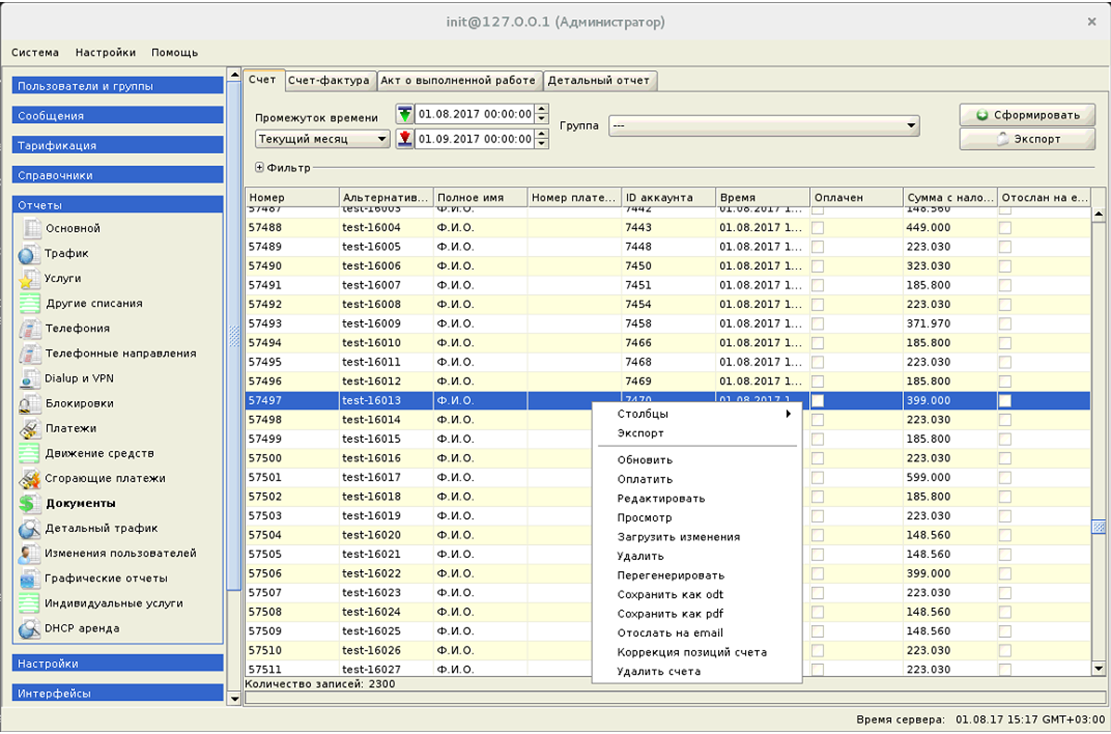The image size is (1111, 734).
Task: Expand the Справочники sidebar section
Action: [118, 175]
